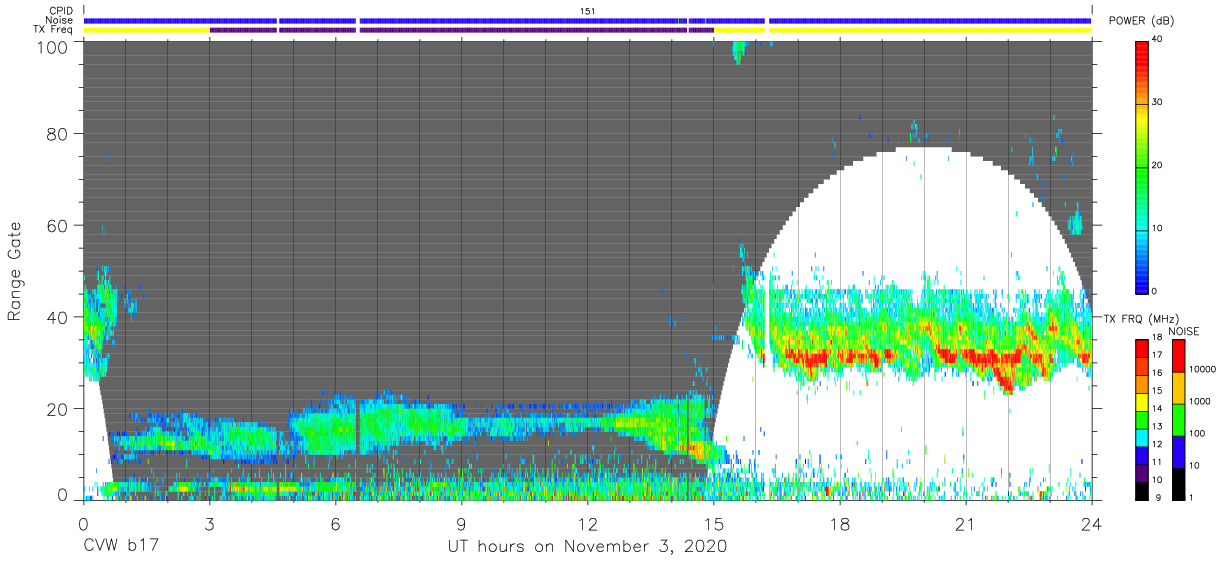Click hour 6 on the UT axis
The image size is (1228, 567).
335,522
